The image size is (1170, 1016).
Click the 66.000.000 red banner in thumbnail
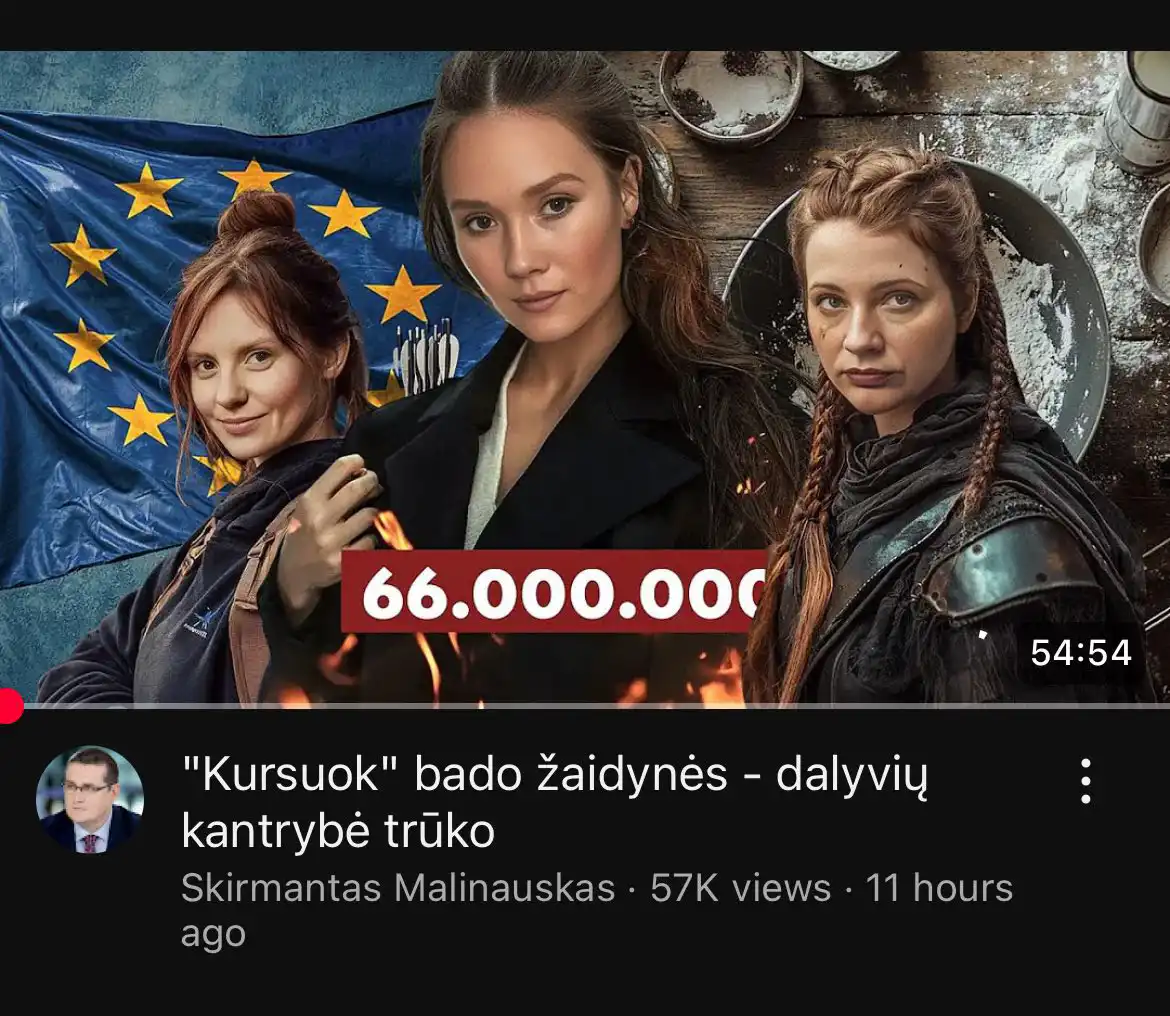point(554,592)
